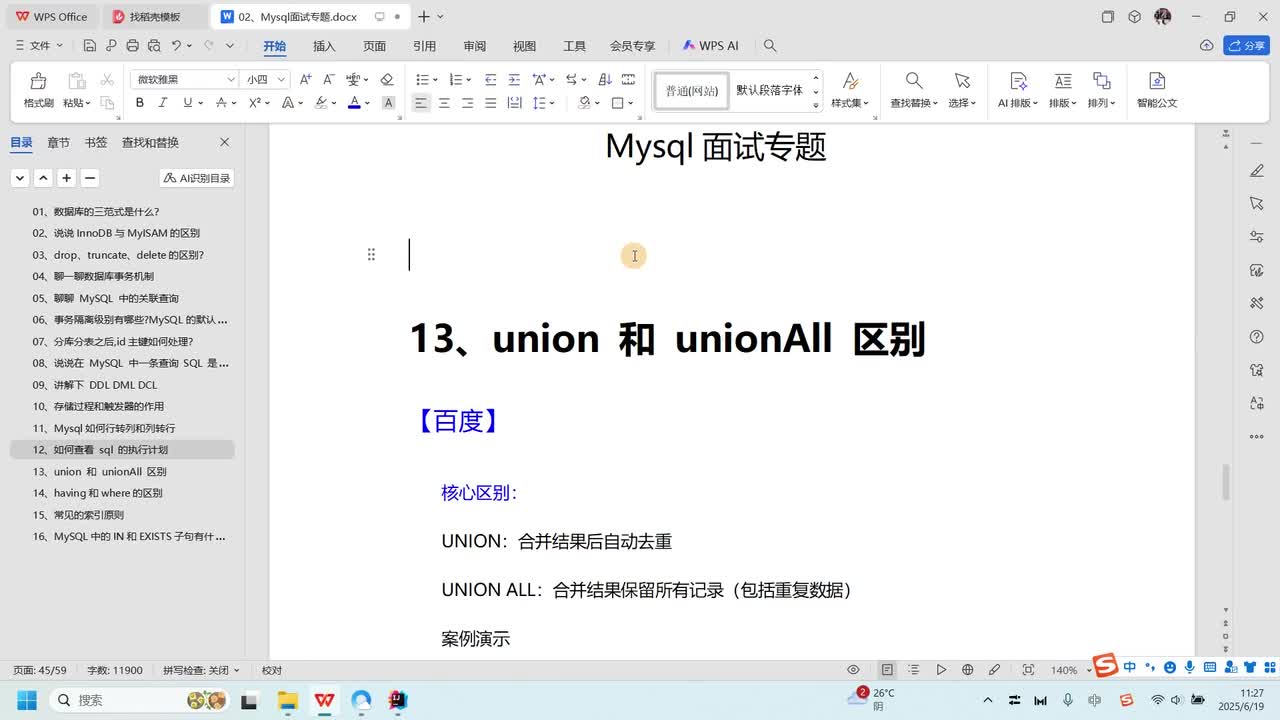Click the right align icon
The image size is (1280, 720).
pyautogui.click(x=467, y=103)
